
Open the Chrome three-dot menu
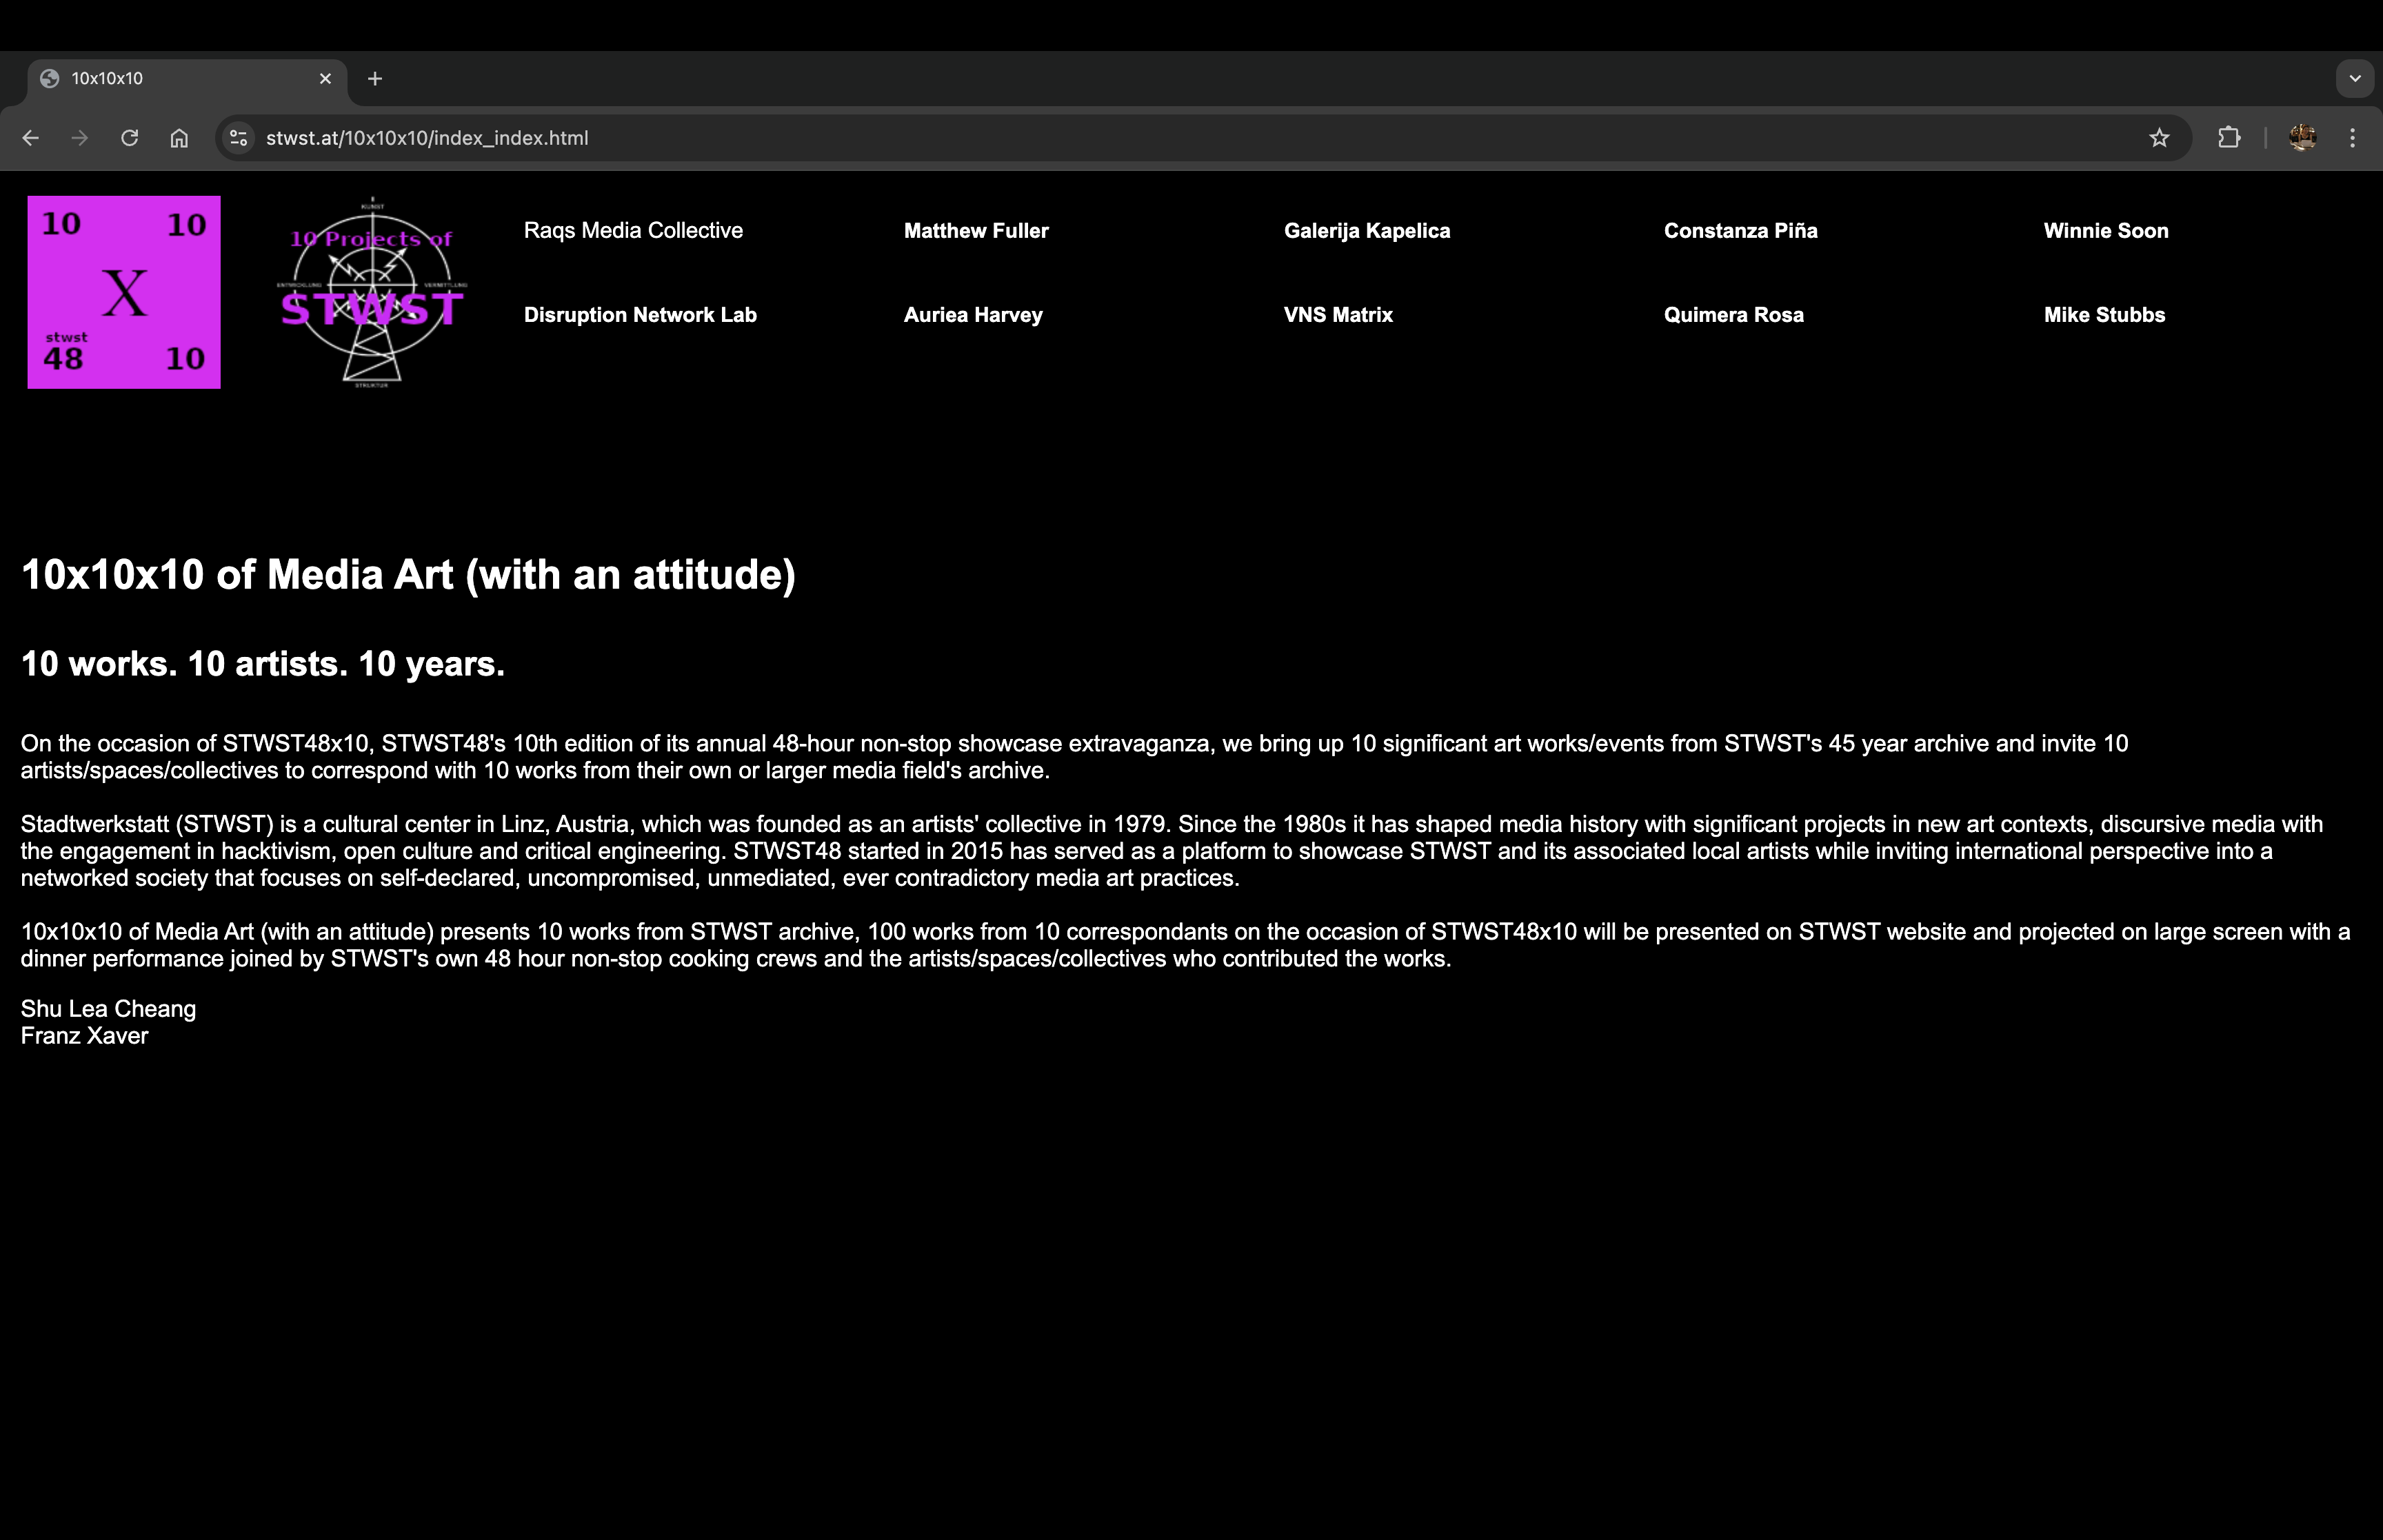point(2352,138)
